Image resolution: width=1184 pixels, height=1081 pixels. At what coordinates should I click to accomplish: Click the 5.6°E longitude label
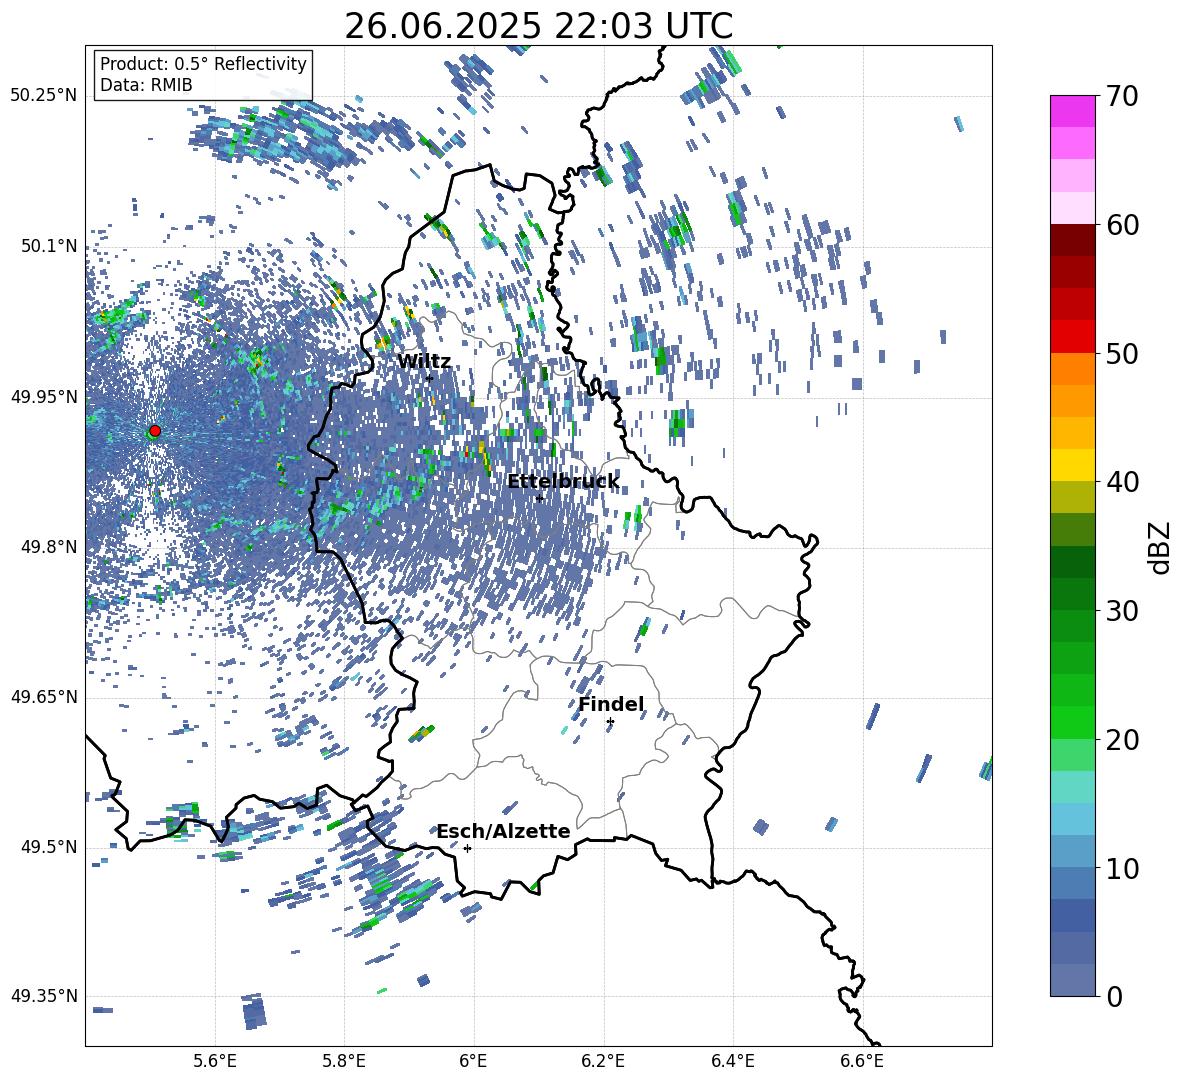215,1061
